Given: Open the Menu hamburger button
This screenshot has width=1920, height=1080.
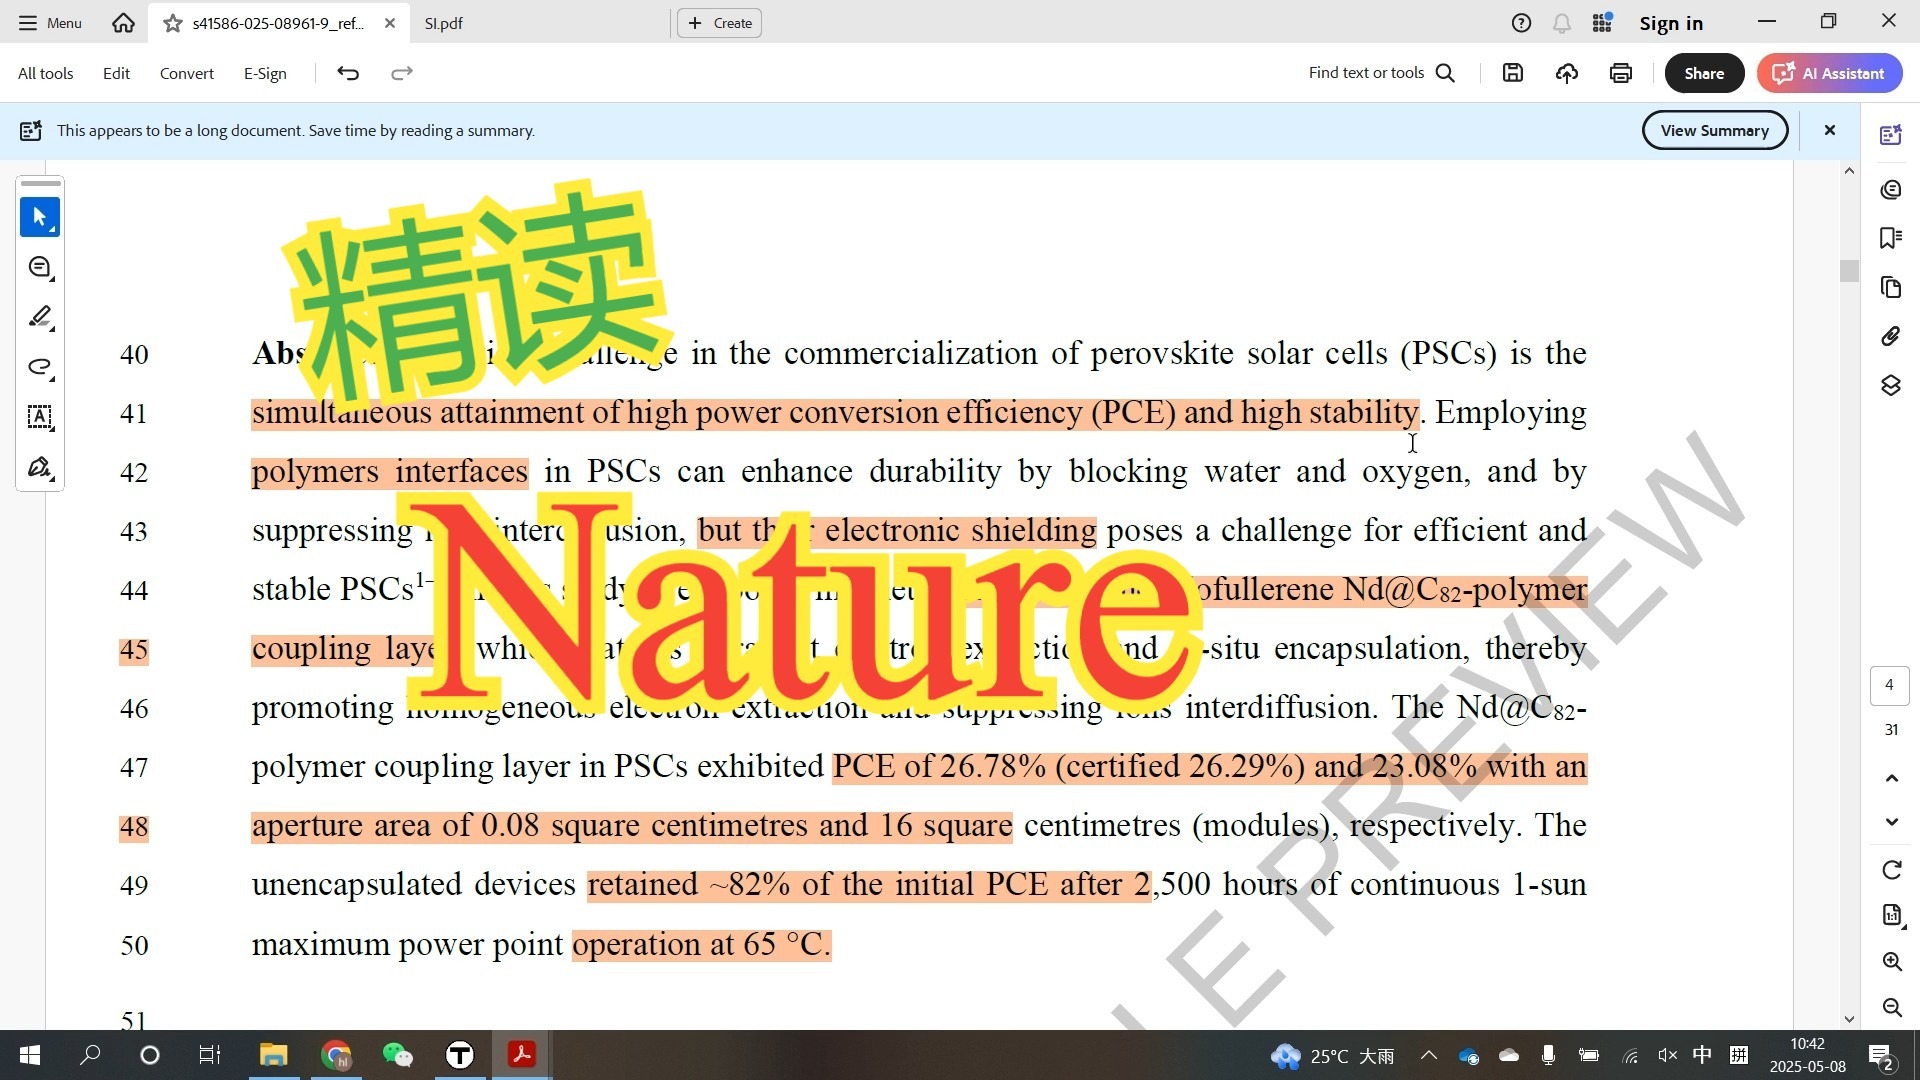Looking at the screenshot, I should [x=50, y=22].
